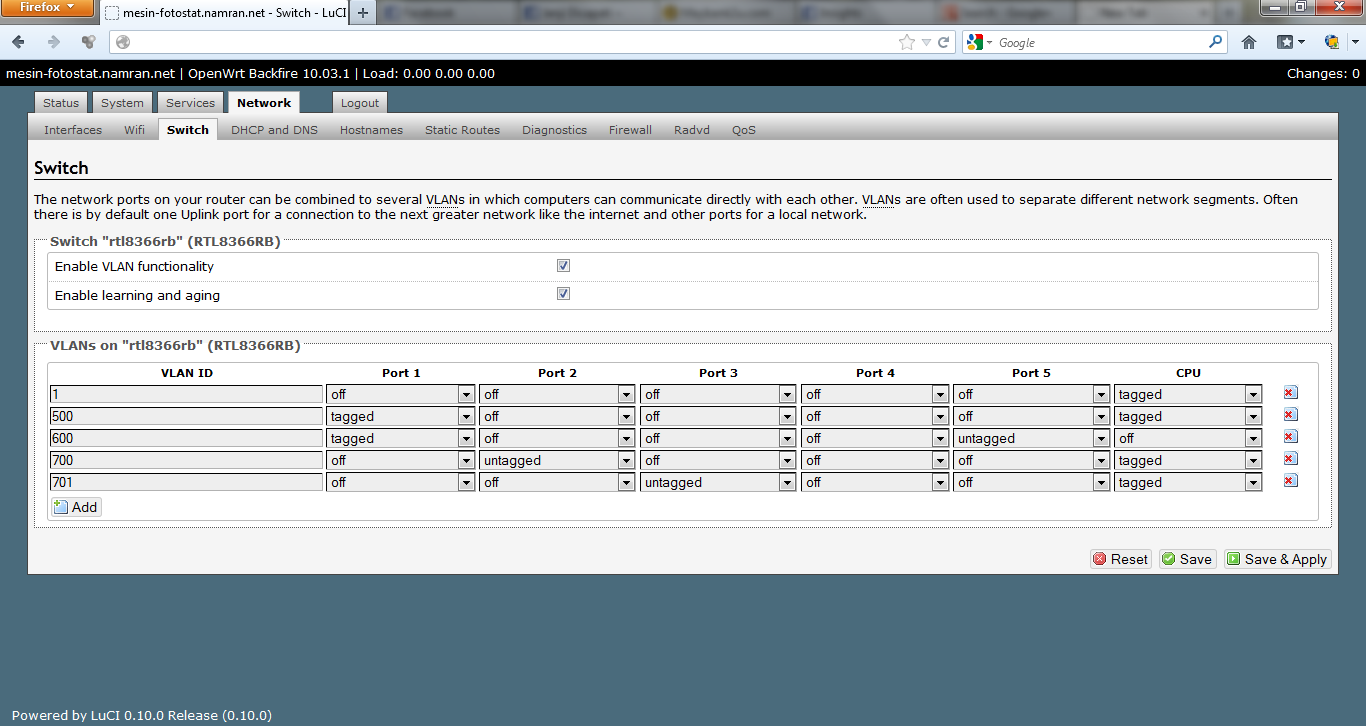The width and height of the screenshot is (1366, 728).
Task: Uncheck Enable learning and aging
Action: point(564,294)
